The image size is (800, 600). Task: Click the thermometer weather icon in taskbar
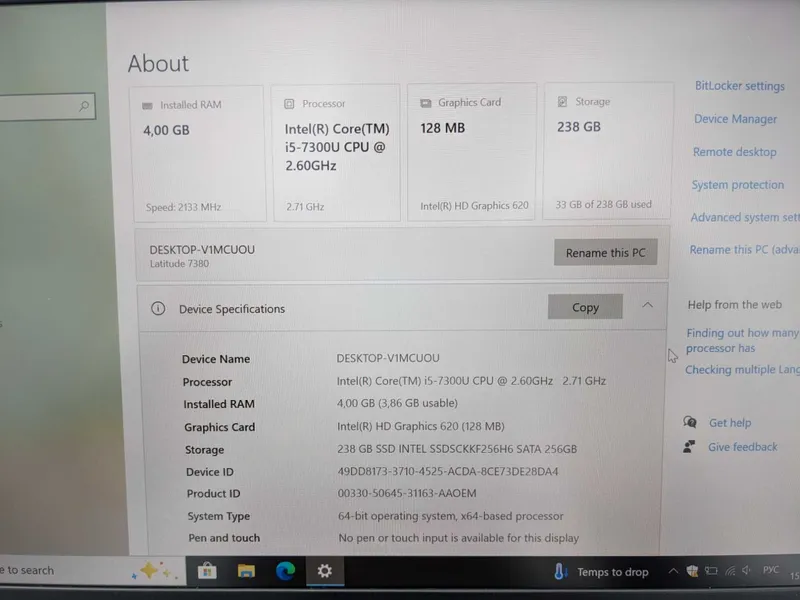560,571
